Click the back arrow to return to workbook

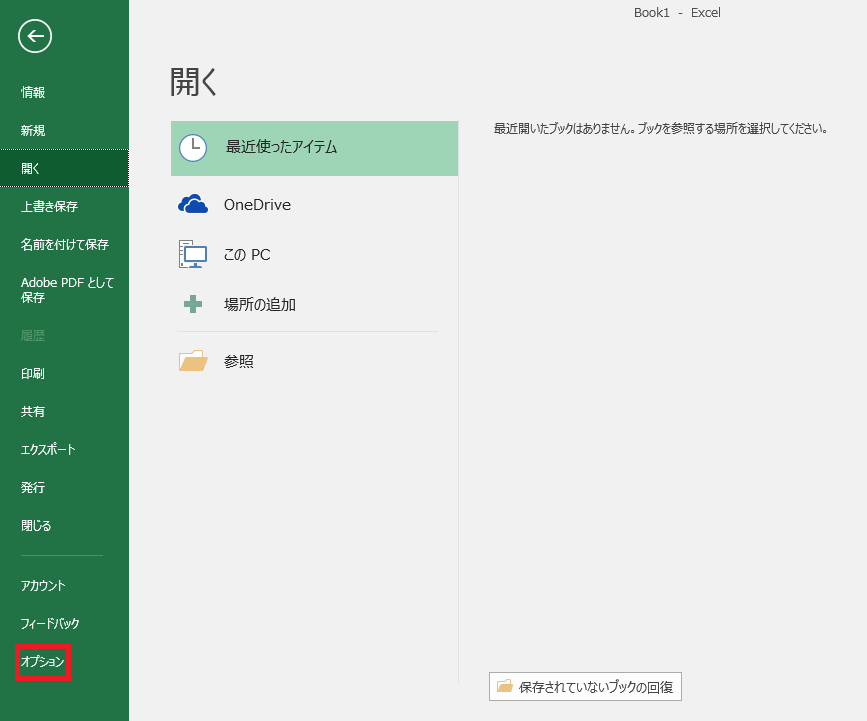pos(35,36)
